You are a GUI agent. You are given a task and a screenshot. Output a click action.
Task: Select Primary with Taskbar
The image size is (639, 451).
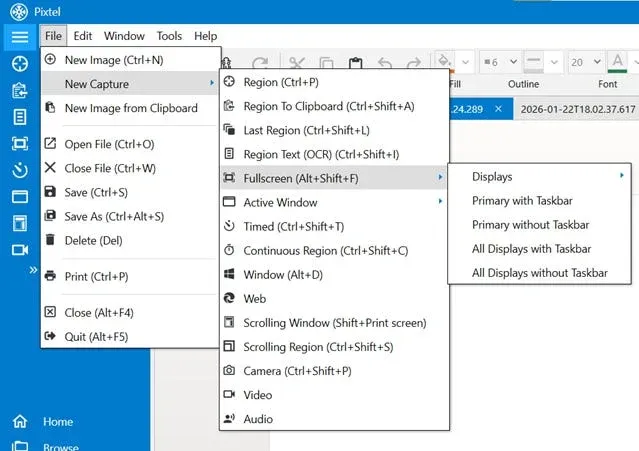tap(539, 200)
